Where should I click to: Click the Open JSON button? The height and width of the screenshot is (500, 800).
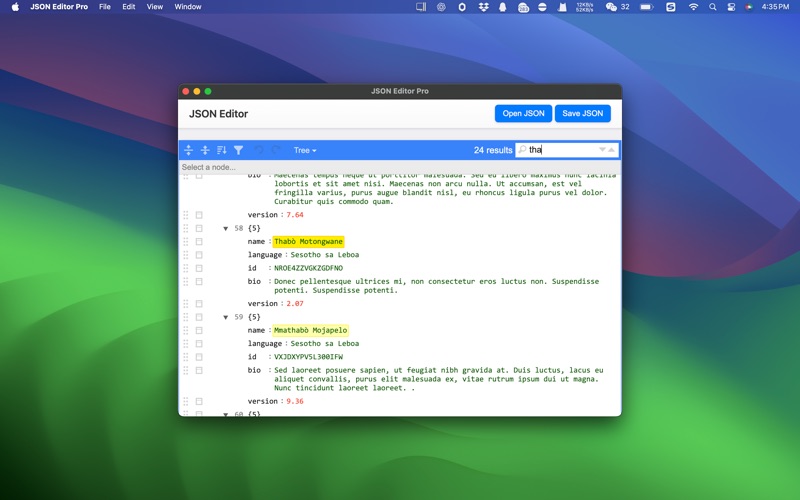(x=523, y=114)
